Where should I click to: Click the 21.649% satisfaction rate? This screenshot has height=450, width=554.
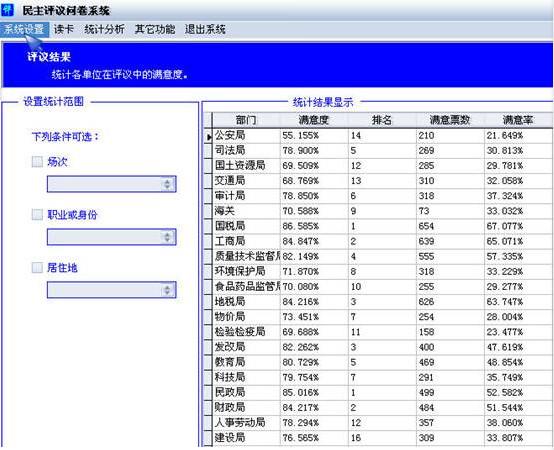505,136
